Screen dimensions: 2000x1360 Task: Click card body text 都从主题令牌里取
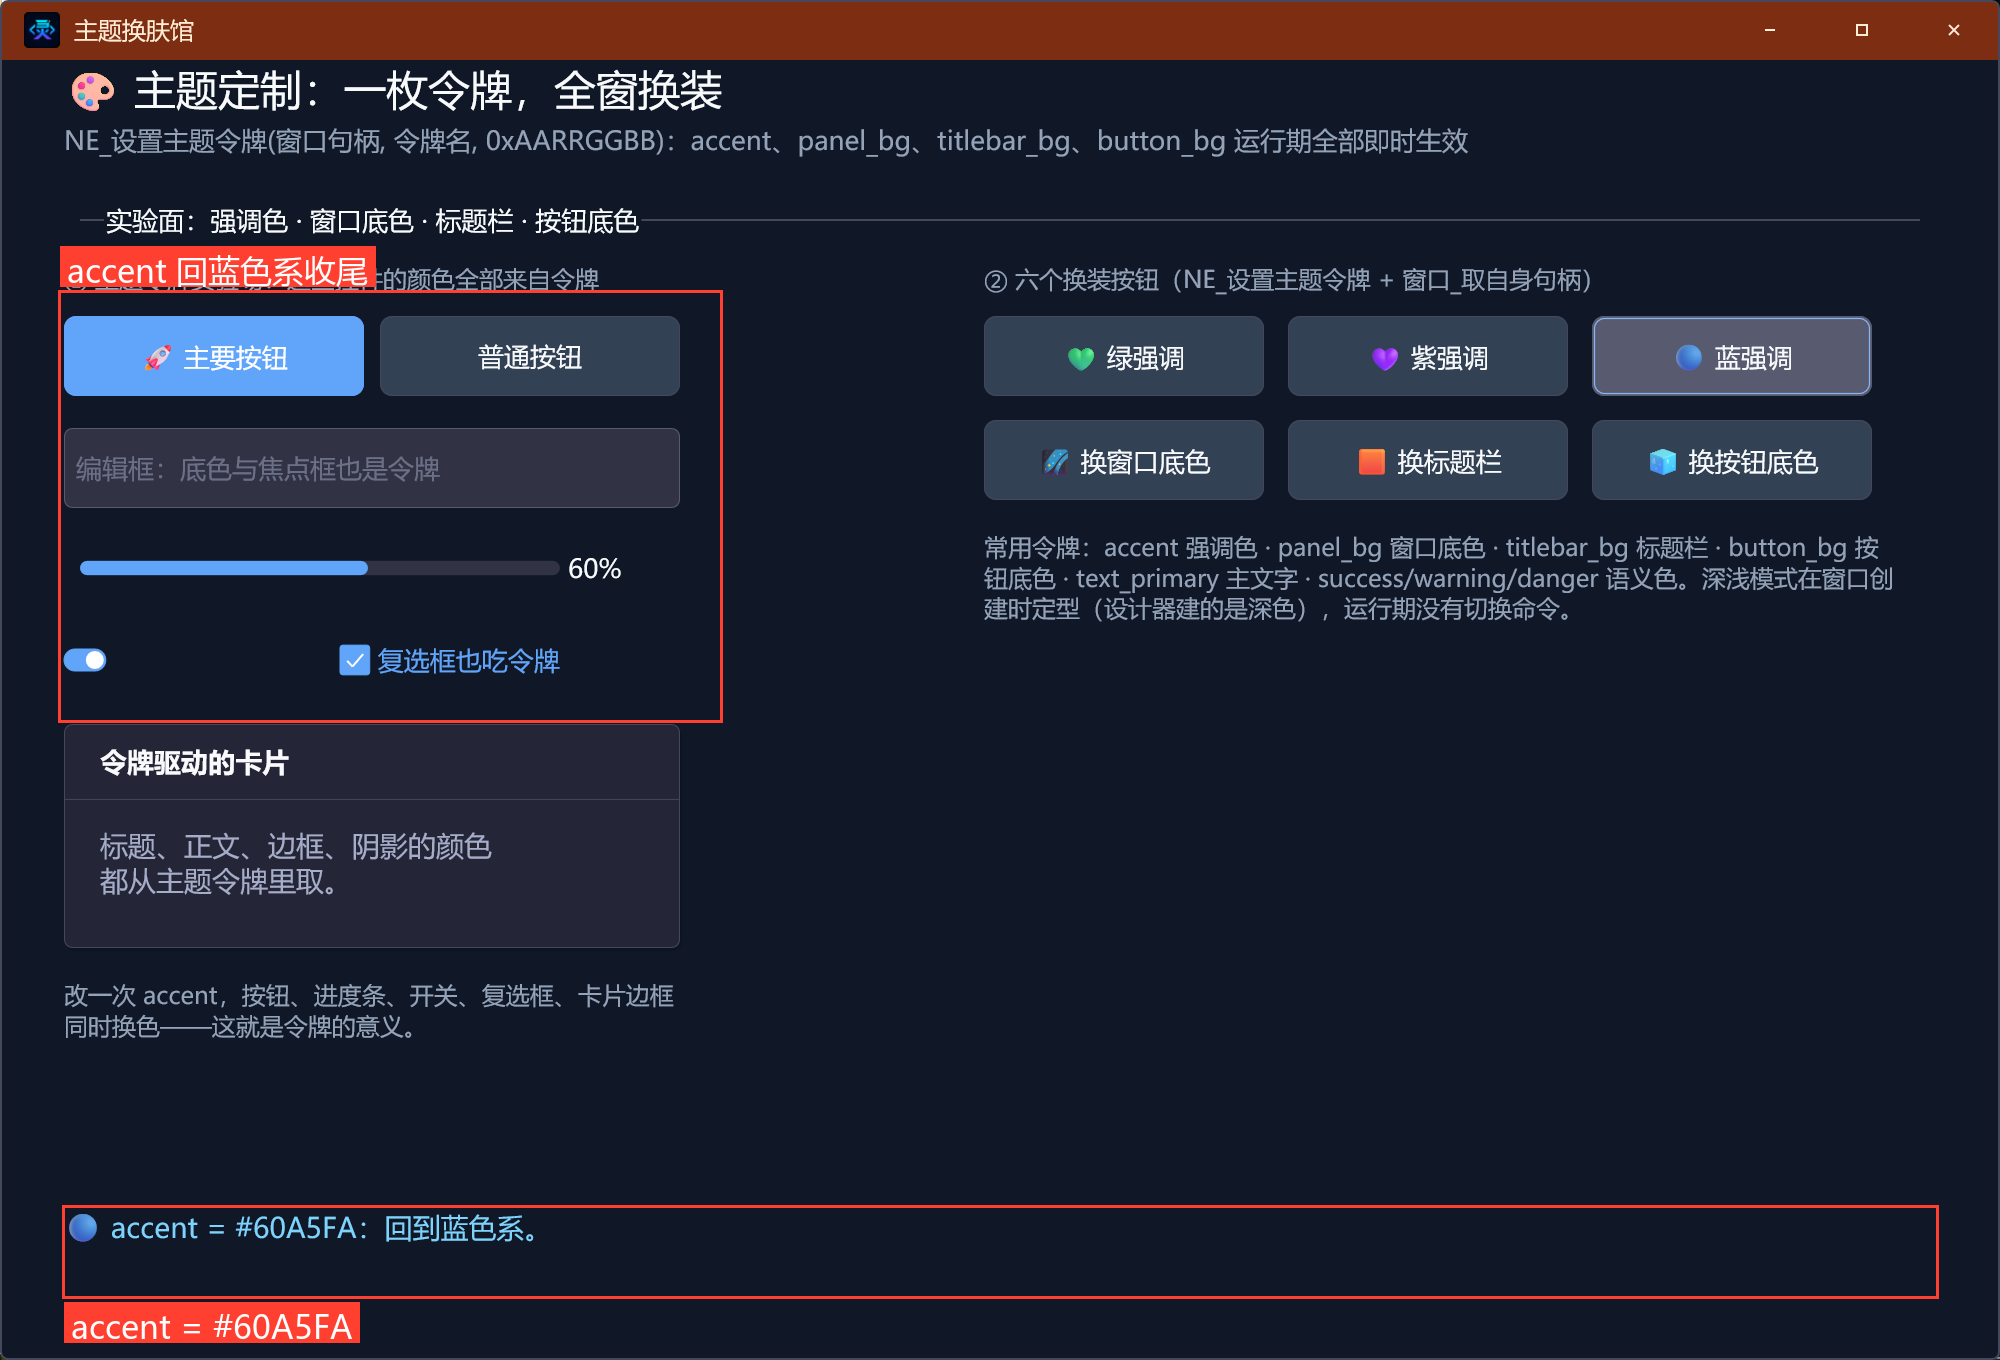(220, 882)
